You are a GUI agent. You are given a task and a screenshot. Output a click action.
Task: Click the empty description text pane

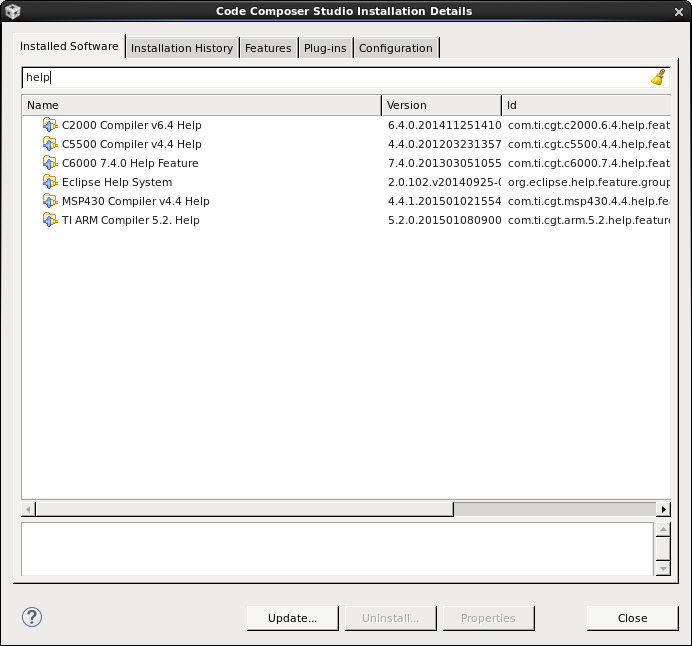pyautogui.click(x=338, y=549)
